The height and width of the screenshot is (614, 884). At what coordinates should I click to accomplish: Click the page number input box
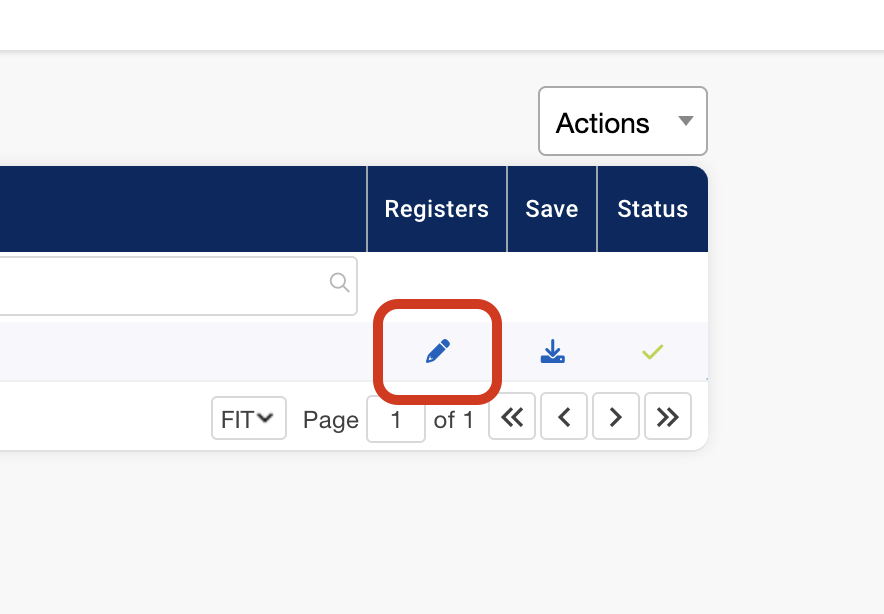(396, 420)
